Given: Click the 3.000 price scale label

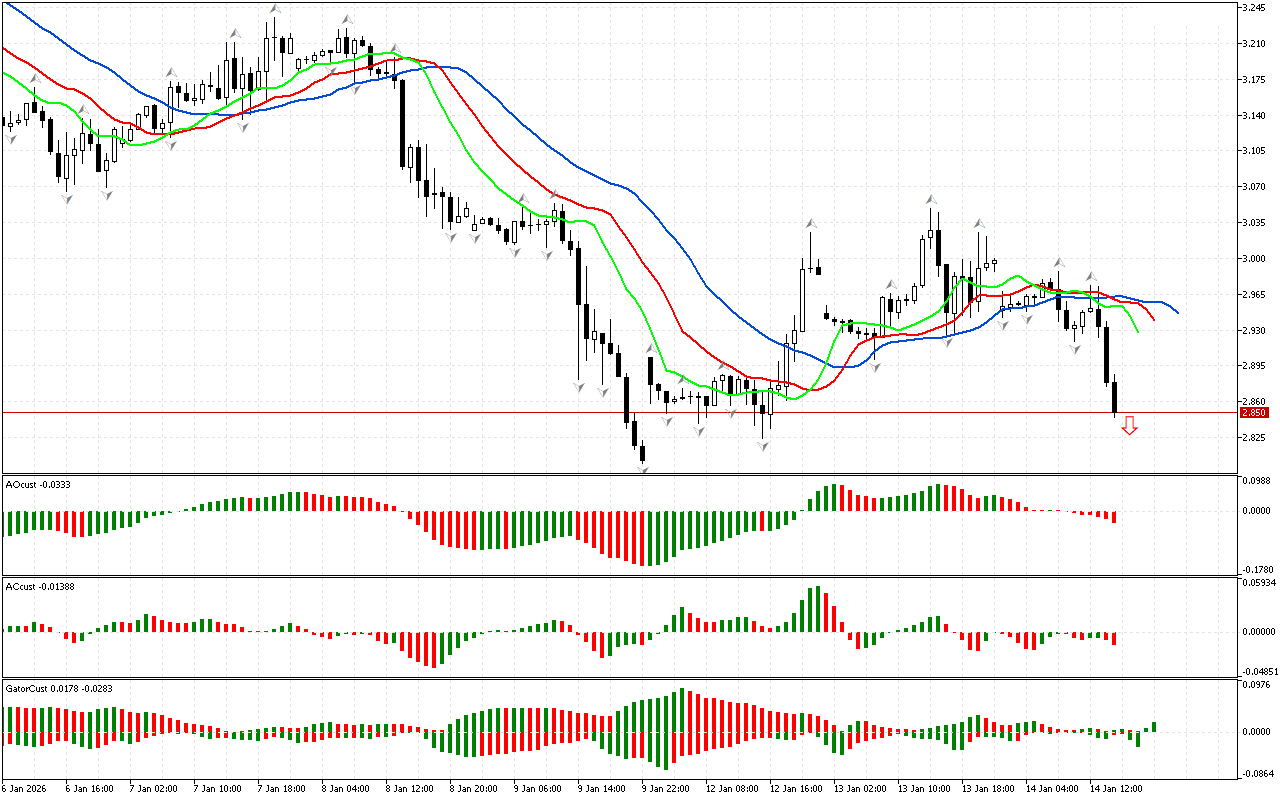Looking at the screenshot, I should 1253,258.
